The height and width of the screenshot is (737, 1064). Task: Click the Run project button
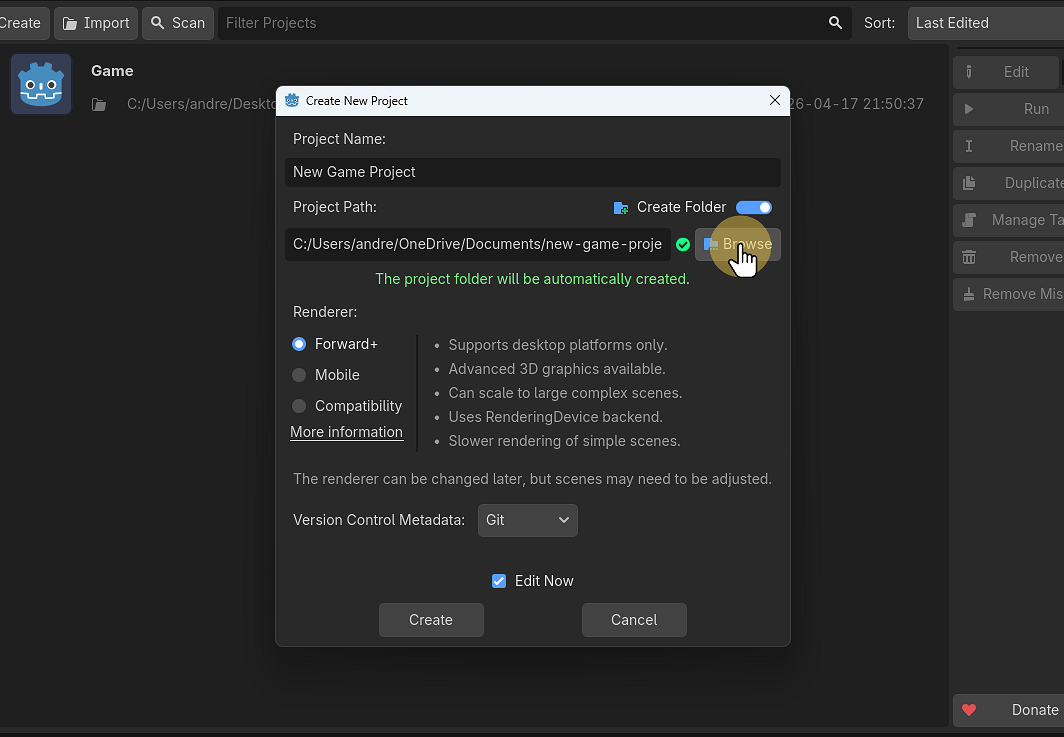[1008, 109]
